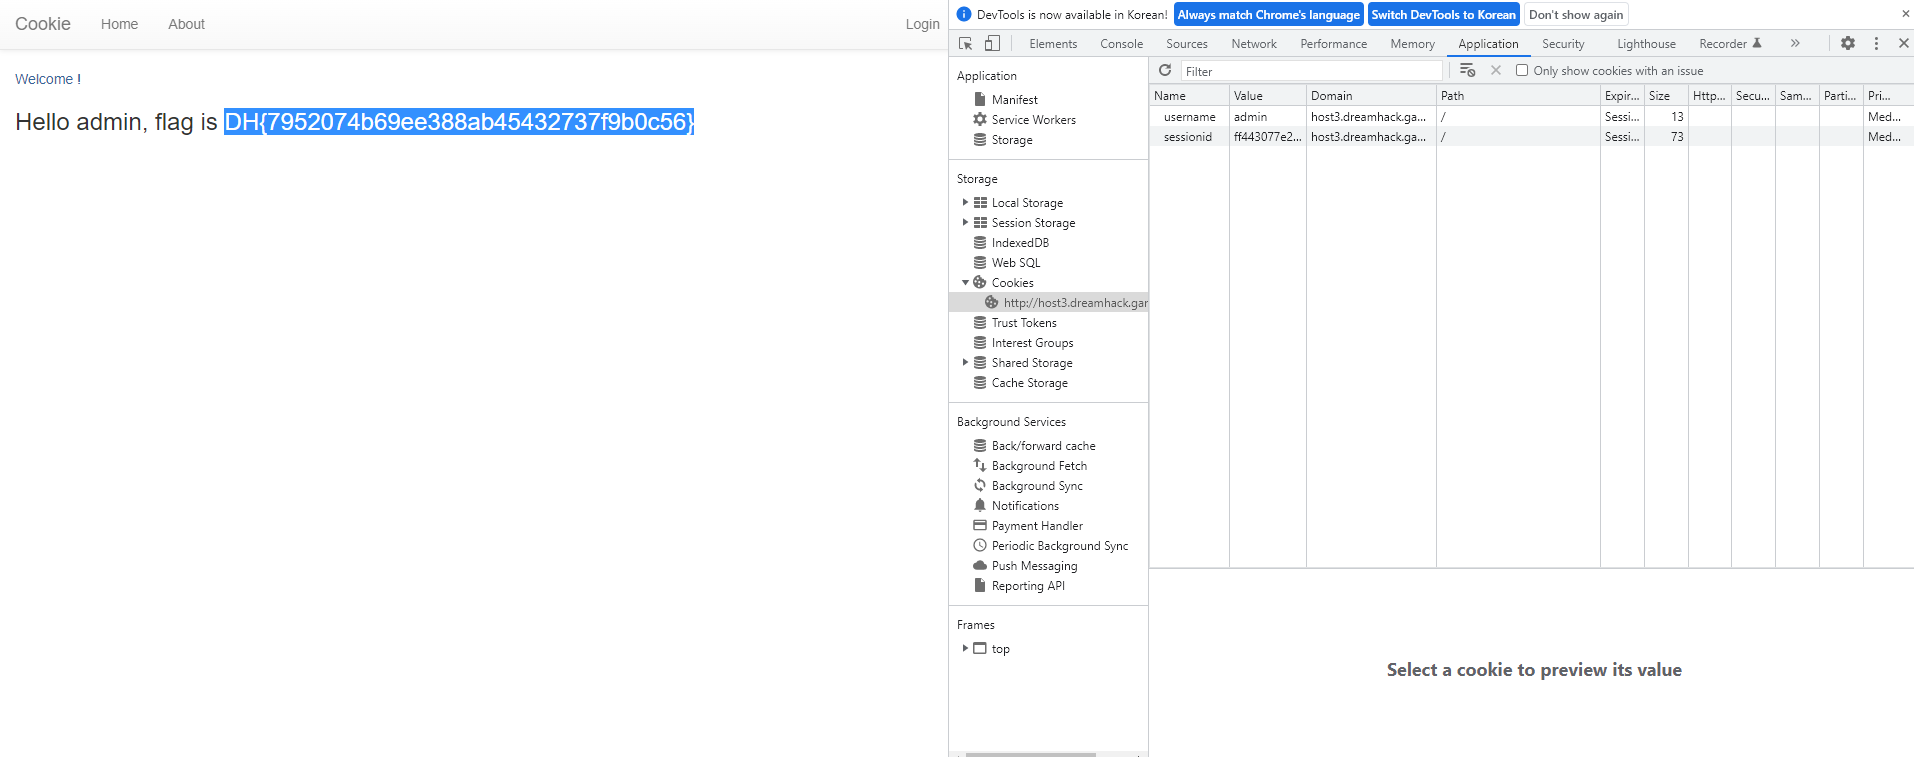Open the Lighthouse tab

click(x=1646, y=43)
